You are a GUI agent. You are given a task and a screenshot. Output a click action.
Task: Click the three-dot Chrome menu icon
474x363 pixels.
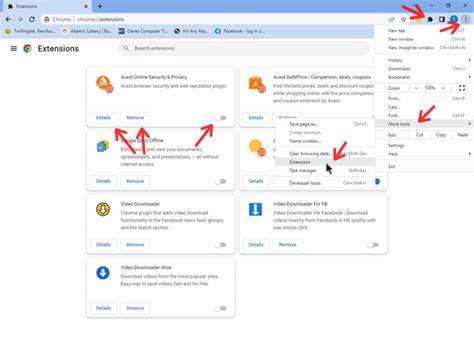click(x=466, y=19)
